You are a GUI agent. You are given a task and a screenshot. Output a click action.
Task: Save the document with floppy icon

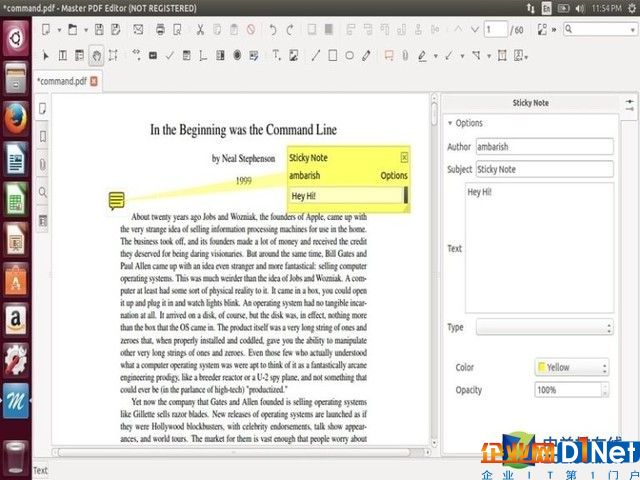coord(99,29)
